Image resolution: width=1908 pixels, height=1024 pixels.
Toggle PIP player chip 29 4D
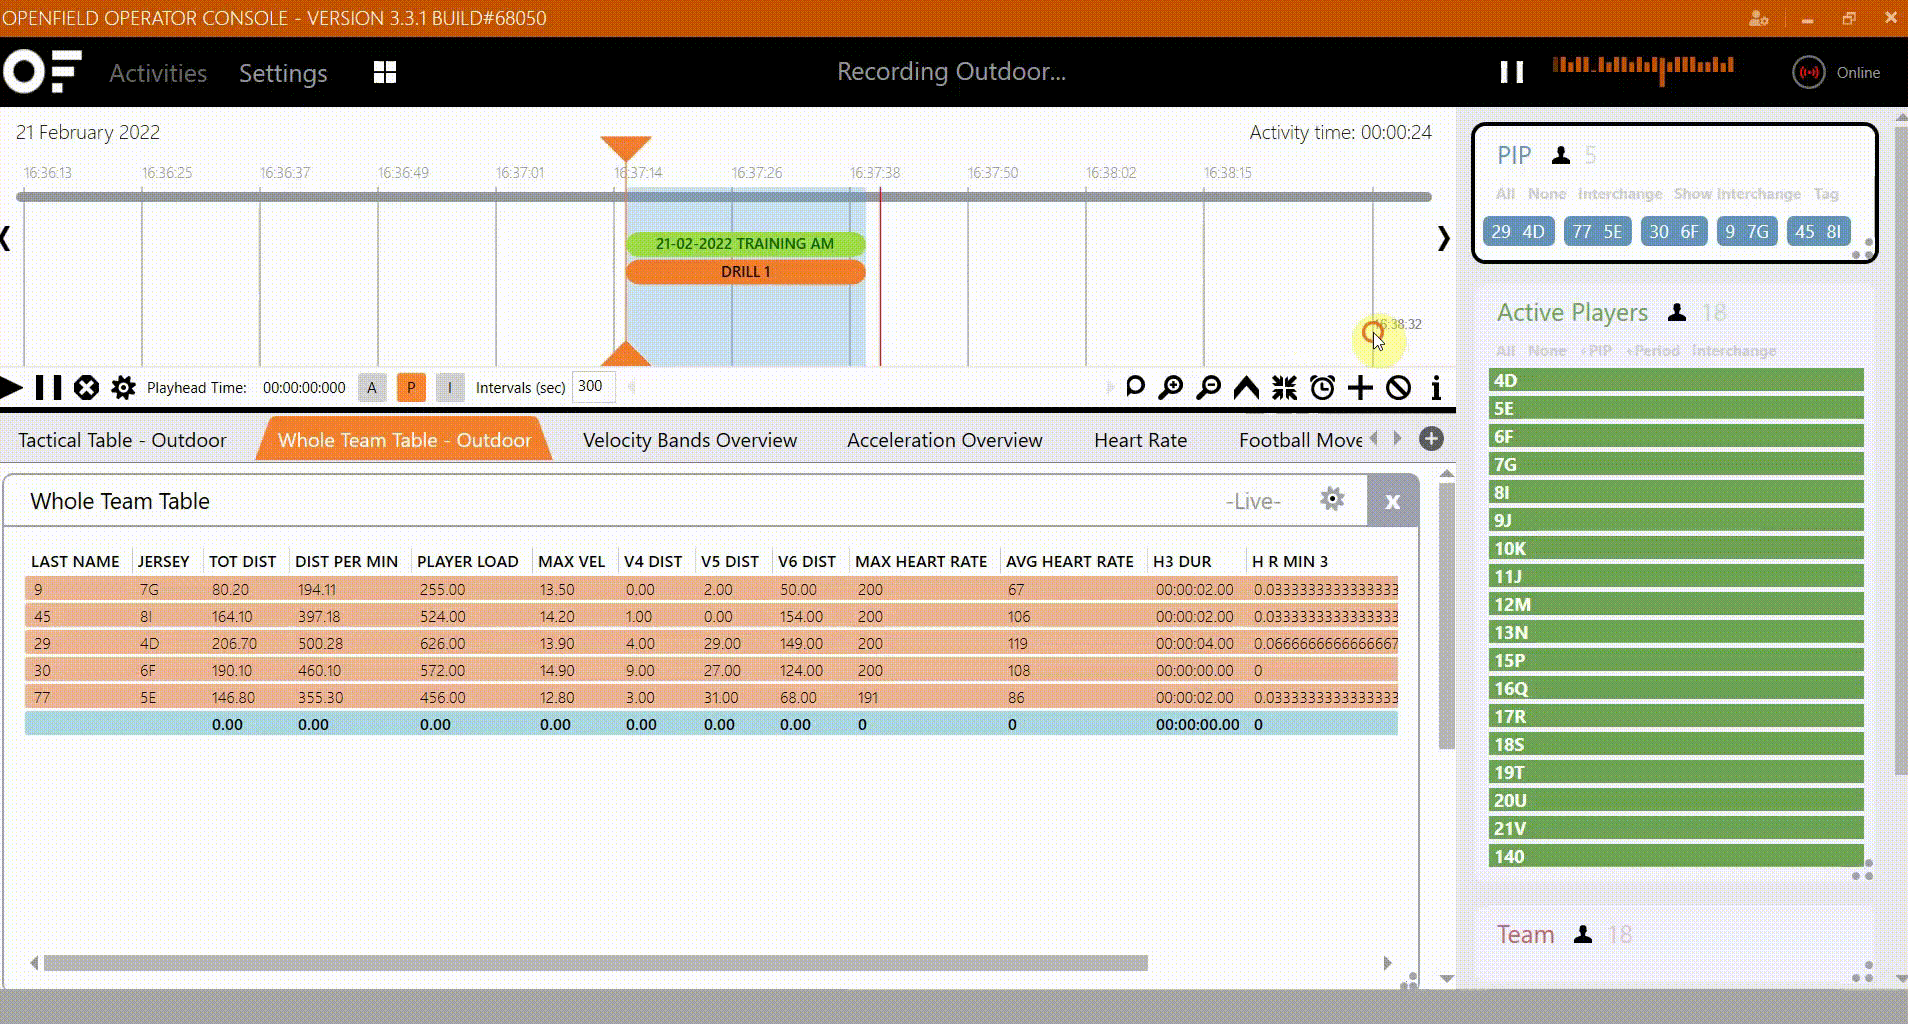[1518, 232]
